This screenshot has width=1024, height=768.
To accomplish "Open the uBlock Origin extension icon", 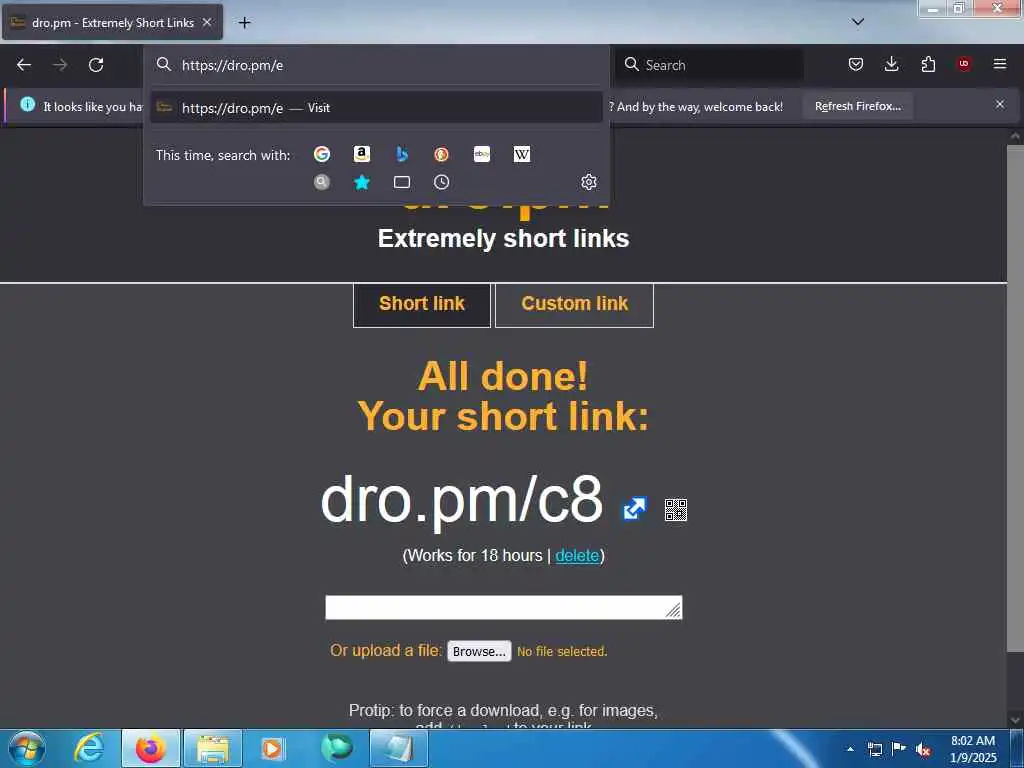I will [x=964, y=64].
